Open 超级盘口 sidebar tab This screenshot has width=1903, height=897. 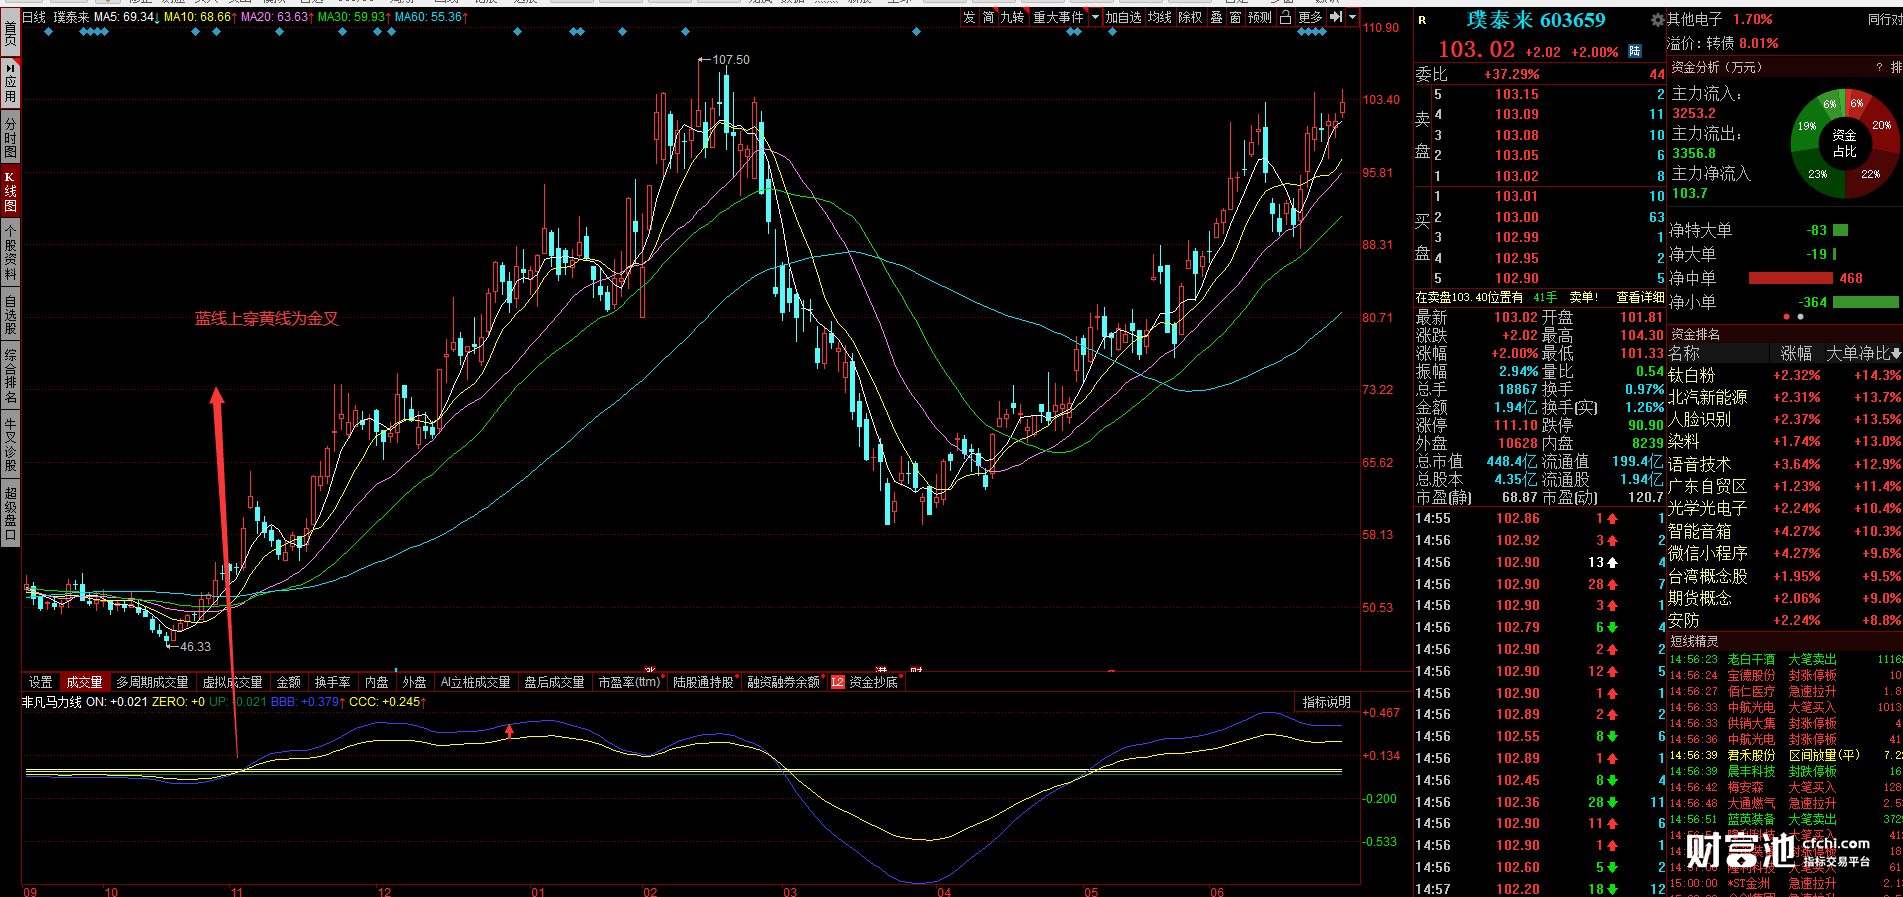10,513
